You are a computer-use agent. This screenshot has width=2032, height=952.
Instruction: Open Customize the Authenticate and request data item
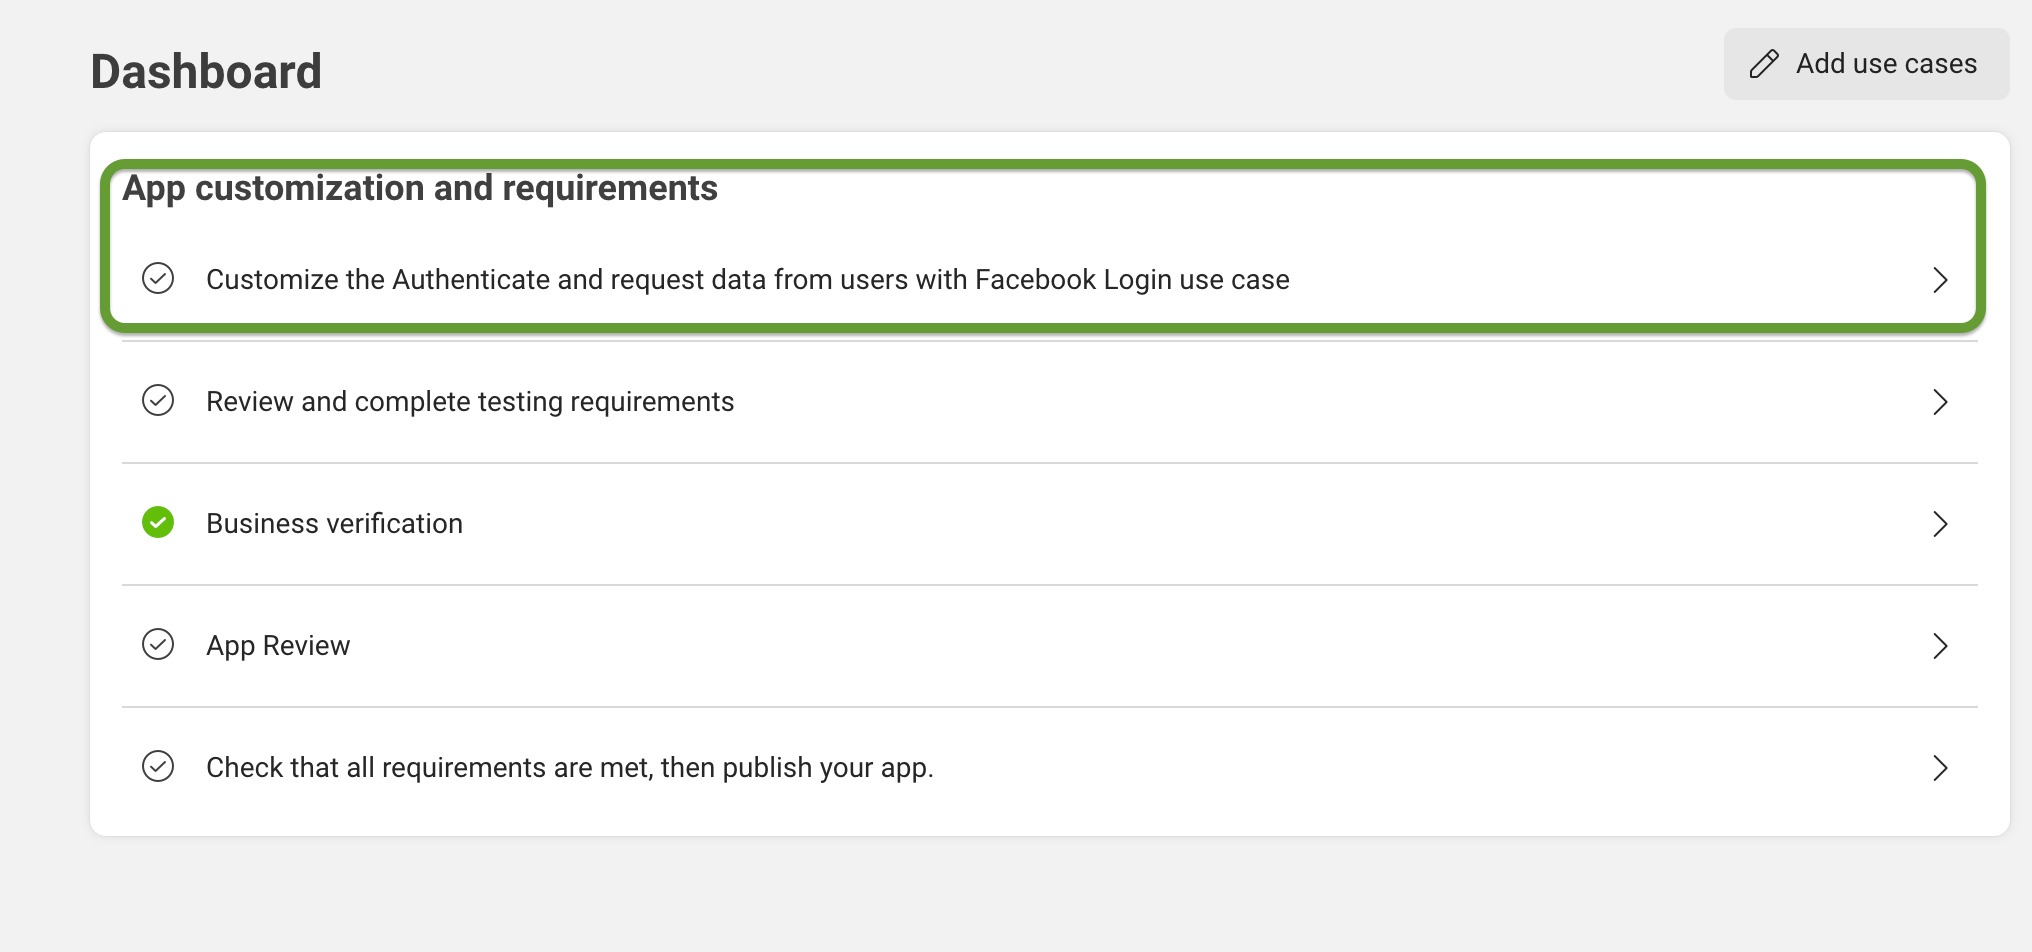tap(1050, 280)
